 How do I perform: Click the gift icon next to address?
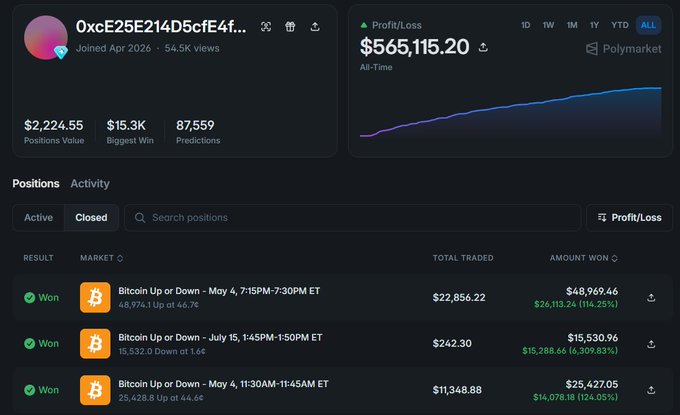coord(290,27)
